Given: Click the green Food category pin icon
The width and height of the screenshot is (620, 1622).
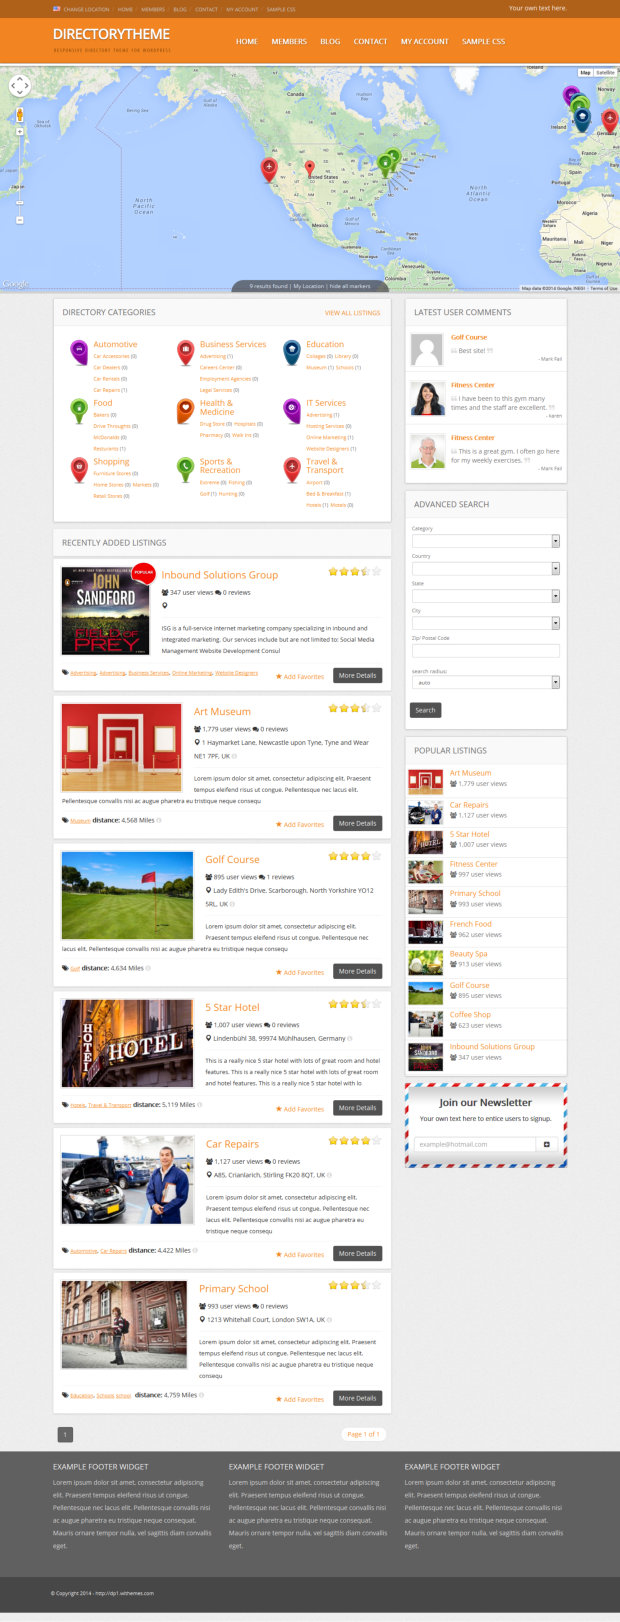Looking at the screenshot, I should pyautogui.click(x=79, y=410).
